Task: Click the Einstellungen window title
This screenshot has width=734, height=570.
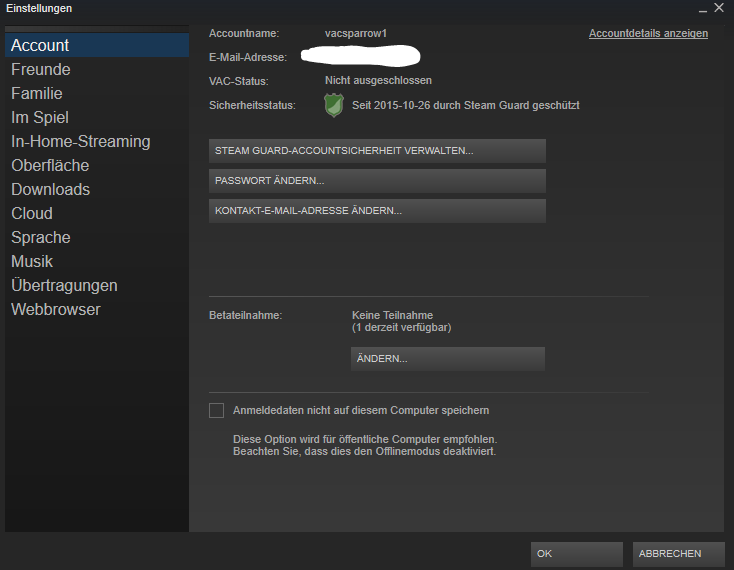Action: [39, 8]
